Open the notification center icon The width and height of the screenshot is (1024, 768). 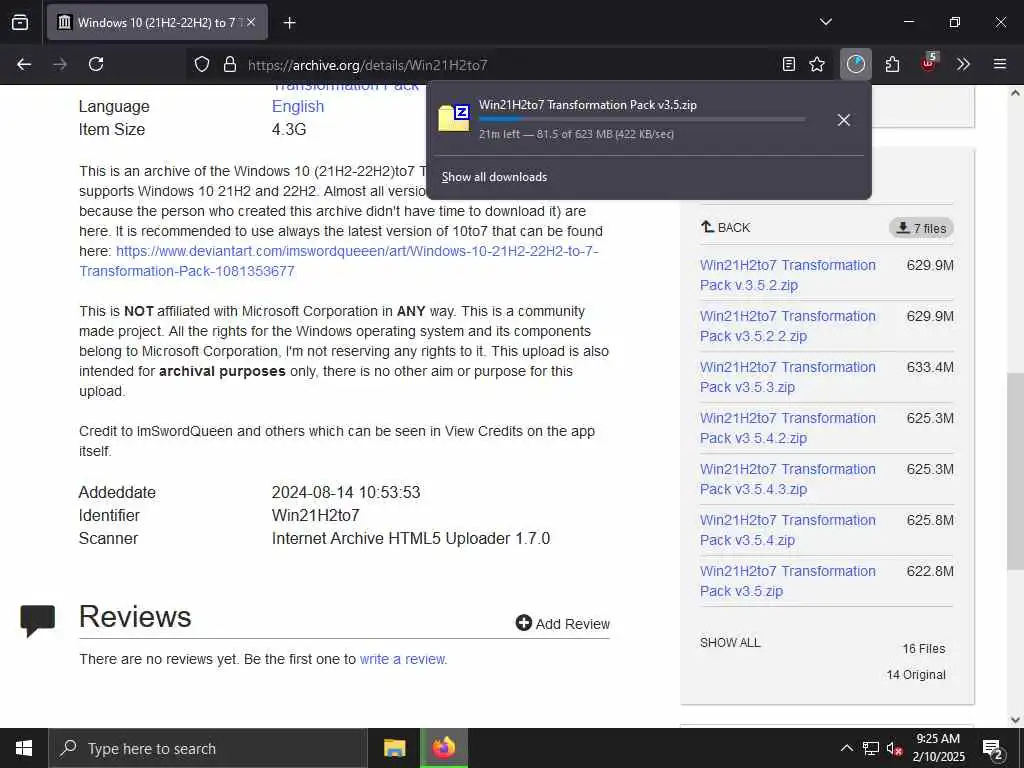[993, 749]
